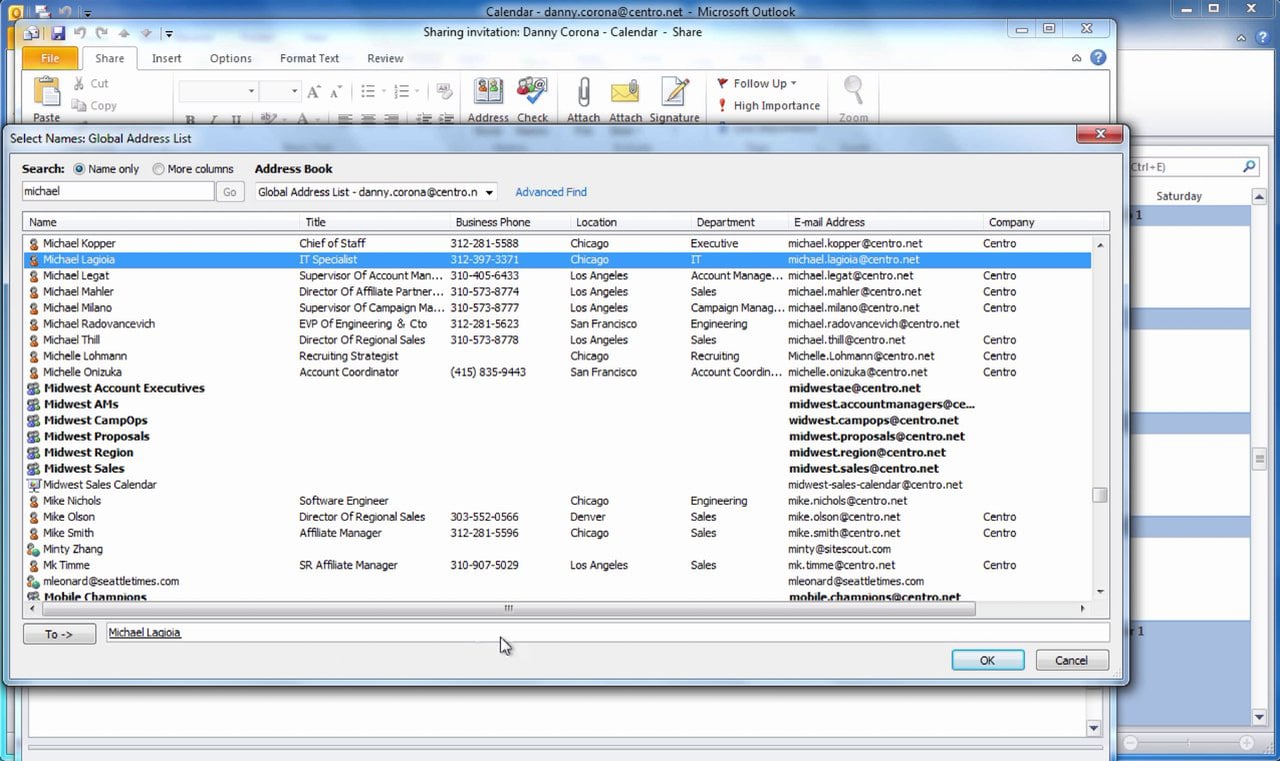Screen dimensions: 1280x761
Task: Click the Save icon in quick access toolbar
Action: [59, 34]
